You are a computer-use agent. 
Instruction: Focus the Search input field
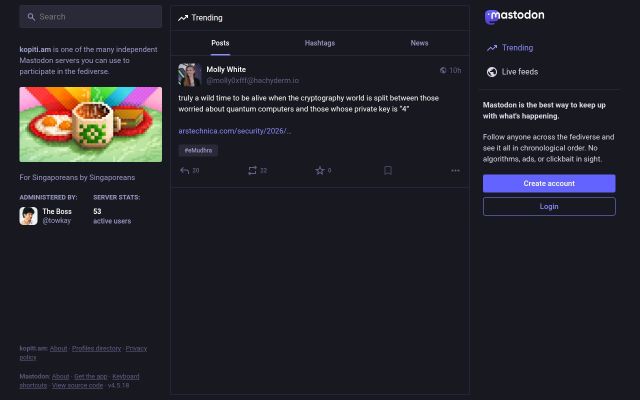(x=91, y=17)
